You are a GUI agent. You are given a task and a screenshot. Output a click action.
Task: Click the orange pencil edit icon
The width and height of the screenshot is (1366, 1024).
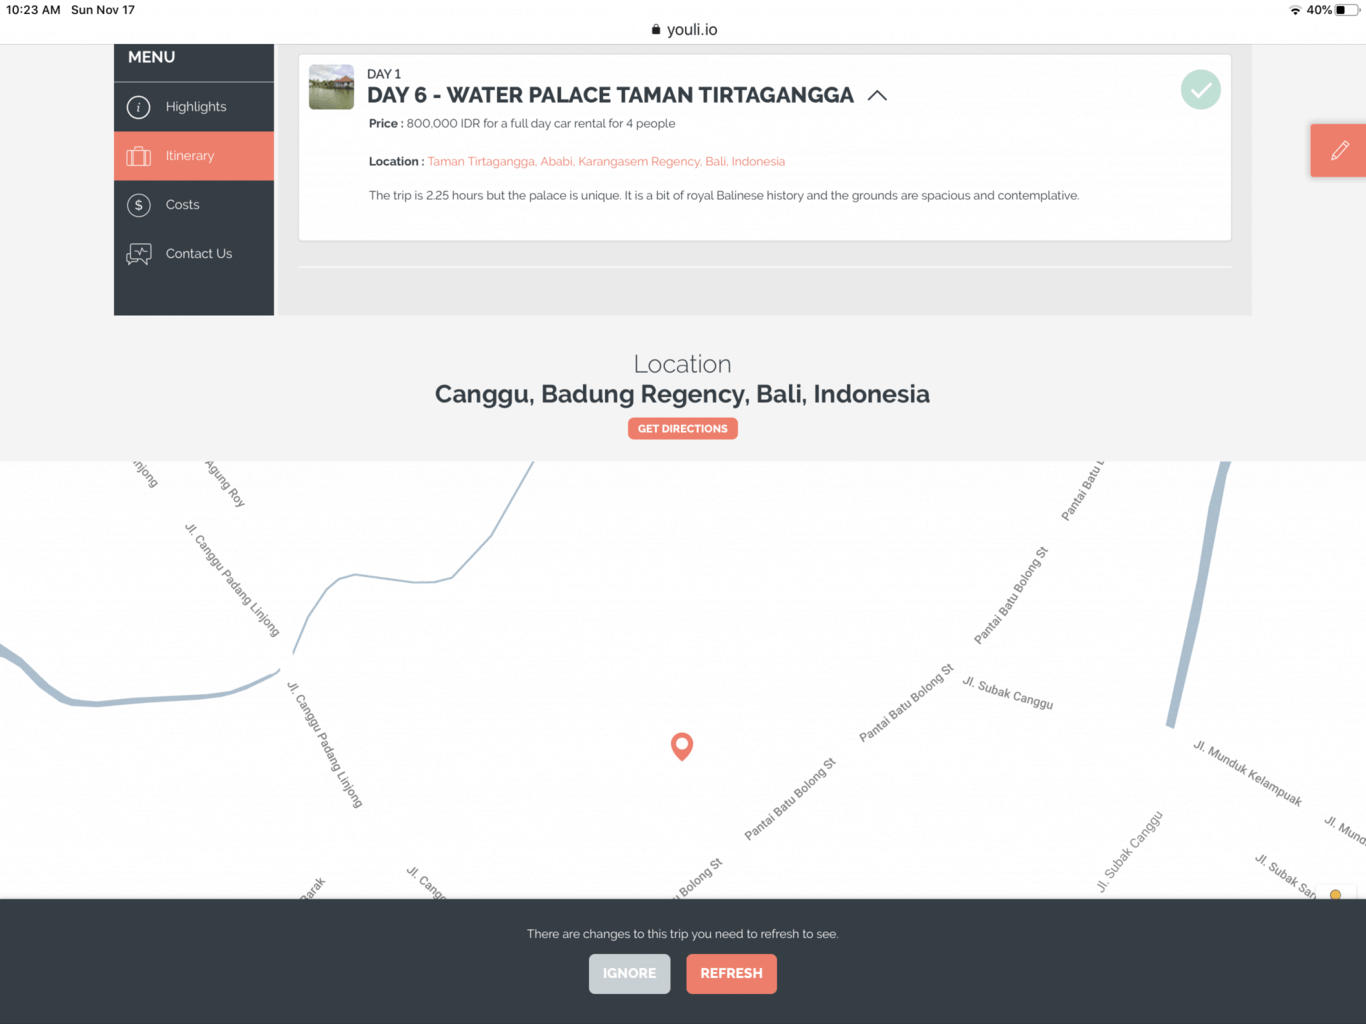[x=1339, y=151]
